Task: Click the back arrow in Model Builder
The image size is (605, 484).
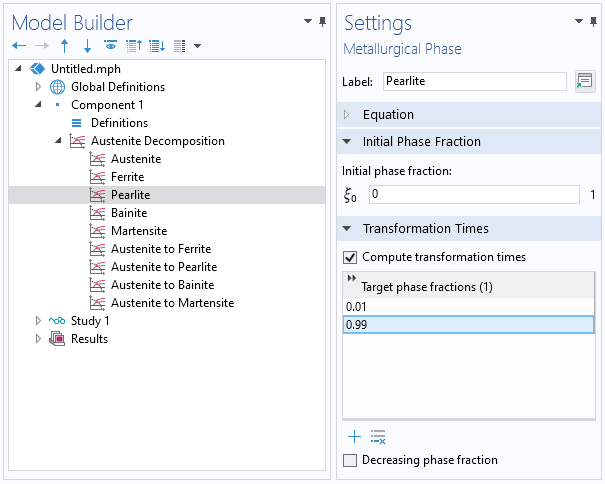Action: pyautogui.click(x=19, y=46)
